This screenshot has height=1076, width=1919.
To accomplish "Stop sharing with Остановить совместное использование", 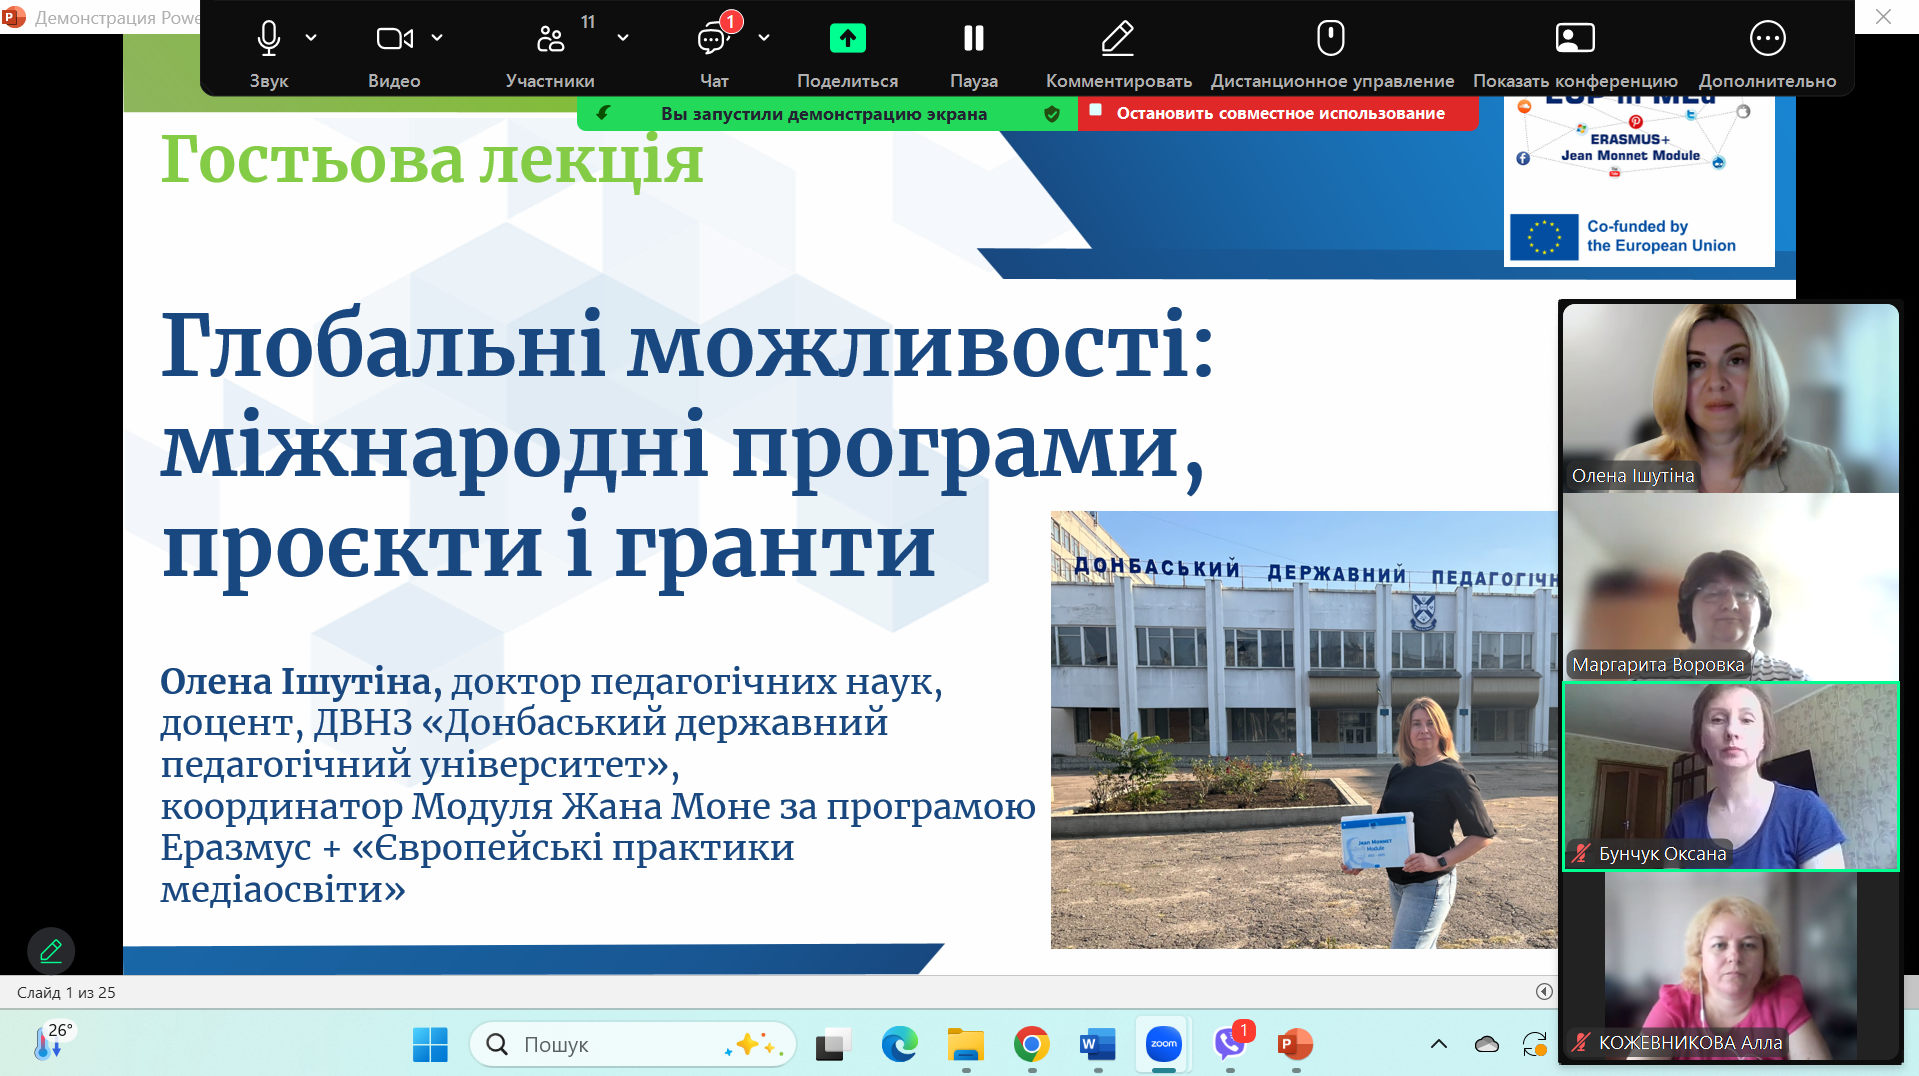I will pyautogui.click(x=1278, y=113).
